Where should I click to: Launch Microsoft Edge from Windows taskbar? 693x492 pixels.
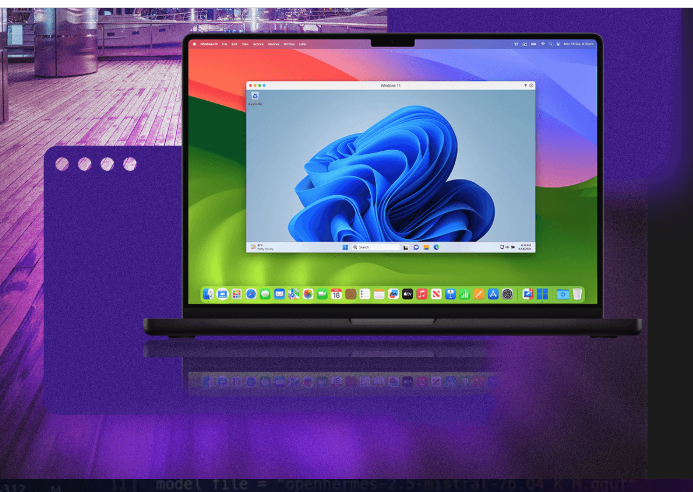pyautogui.click(x=436, y=247)
